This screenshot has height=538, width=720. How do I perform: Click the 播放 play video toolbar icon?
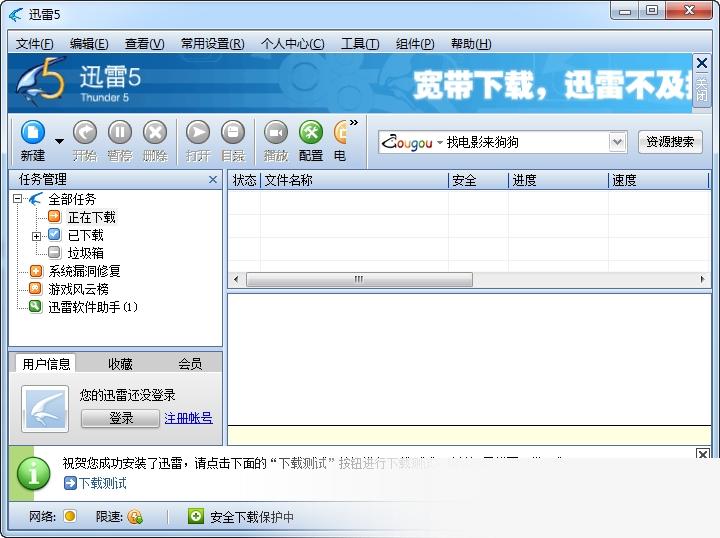coord(276,133)
